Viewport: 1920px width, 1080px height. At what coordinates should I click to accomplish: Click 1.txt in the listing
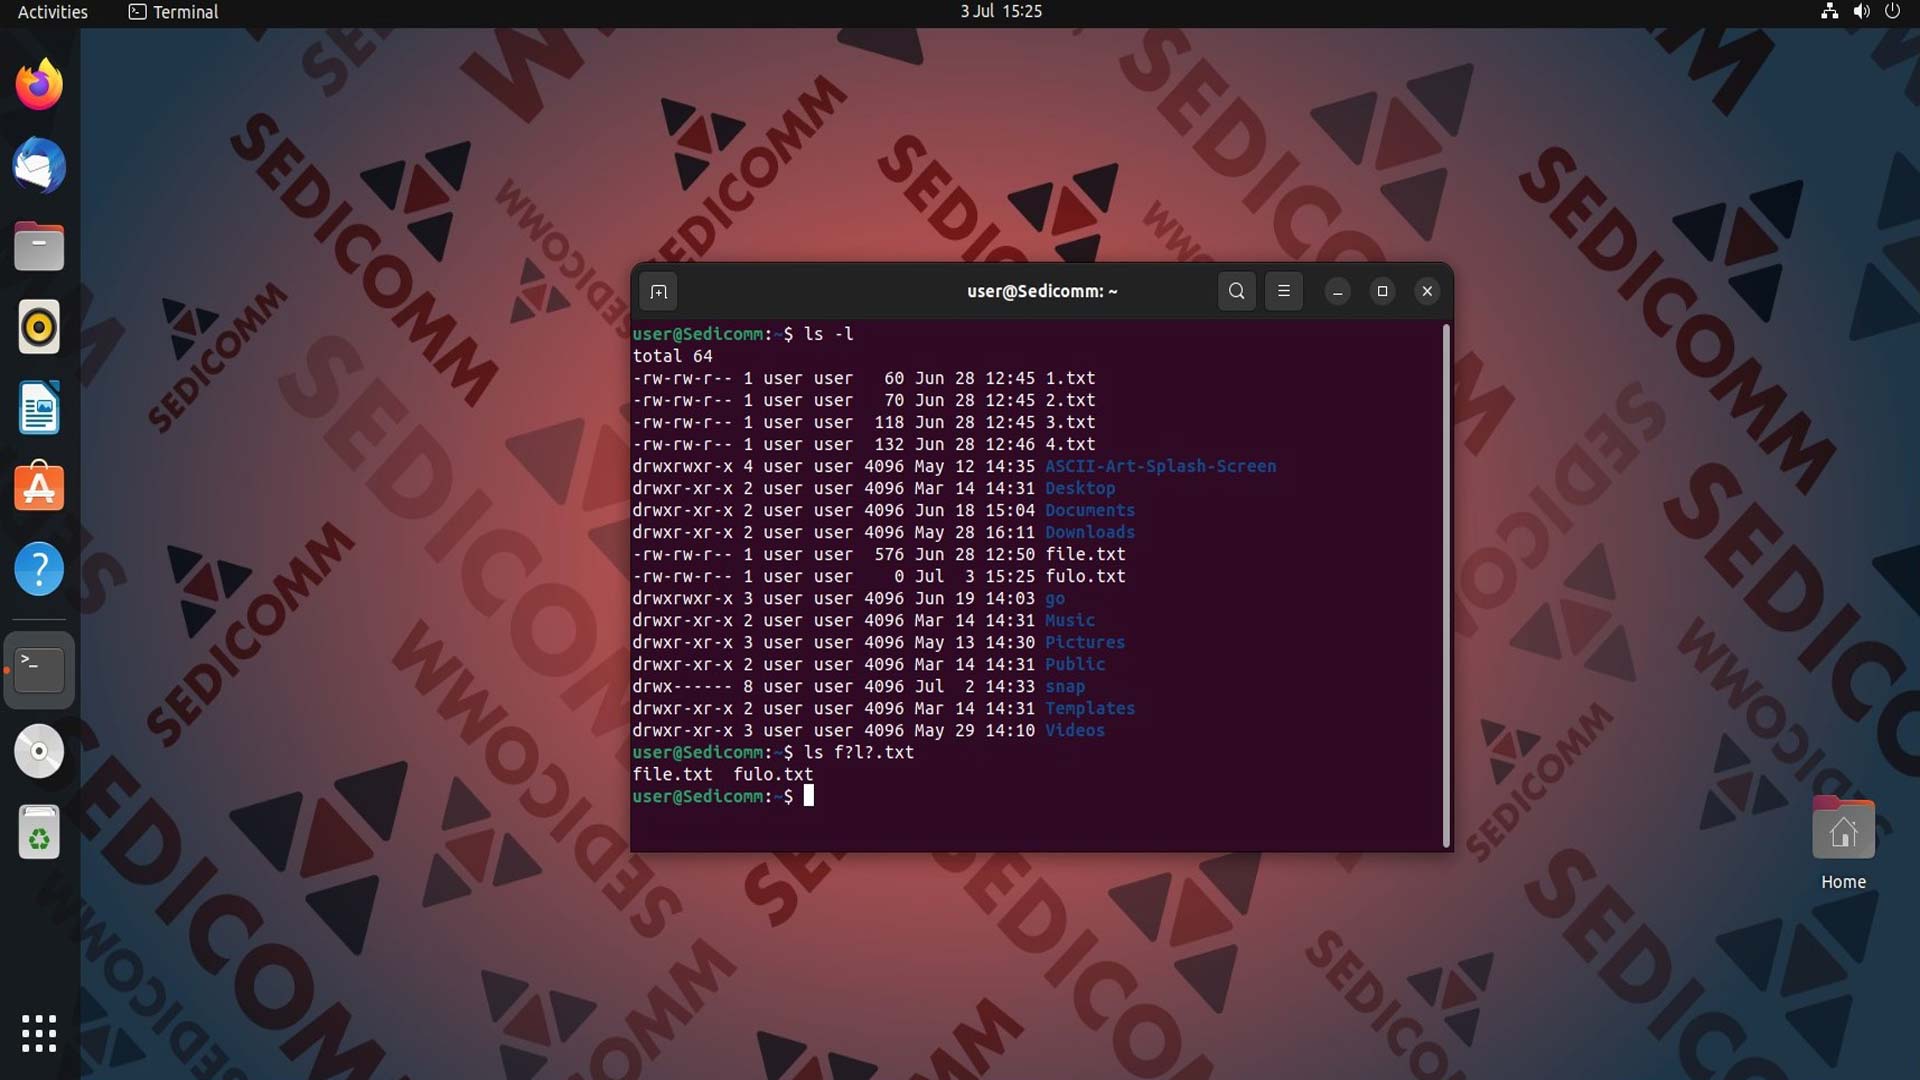(x=1070, y=378)
